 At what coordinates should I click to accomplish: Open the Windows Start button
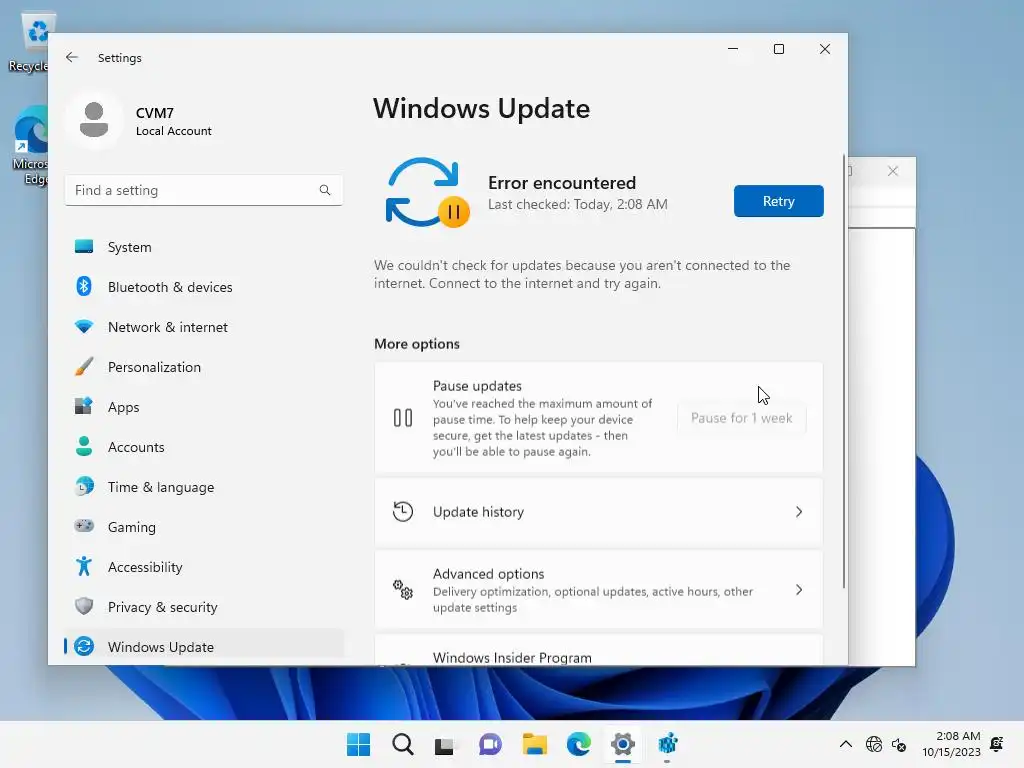(x=359, y=744)
